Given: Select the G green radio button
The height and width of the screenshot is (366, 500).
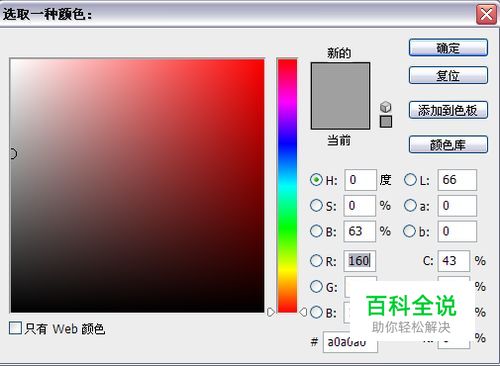Looking at the screenshot, I should pos(316,286).
